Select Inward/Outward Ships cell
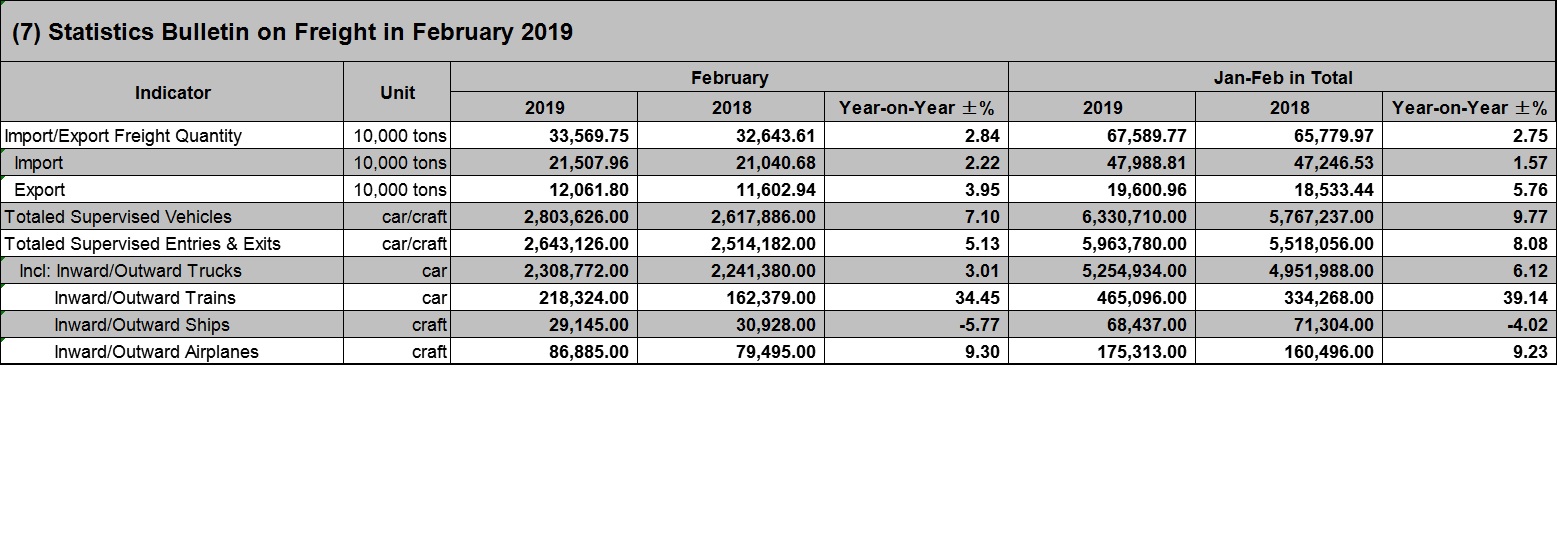The width and height of the screenshot is (1557, 540). [x=172, y=325]
